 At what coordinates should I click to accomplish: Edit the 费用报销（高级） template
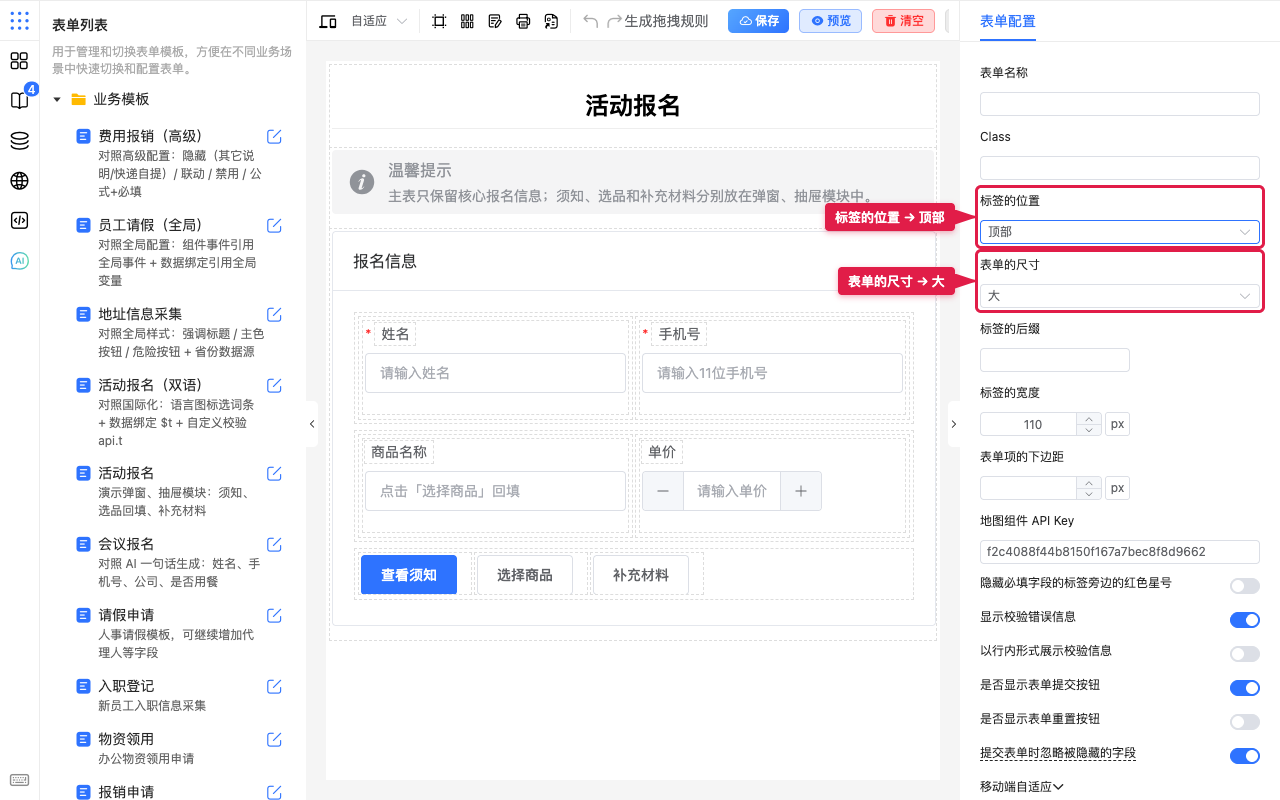(274, 136)
